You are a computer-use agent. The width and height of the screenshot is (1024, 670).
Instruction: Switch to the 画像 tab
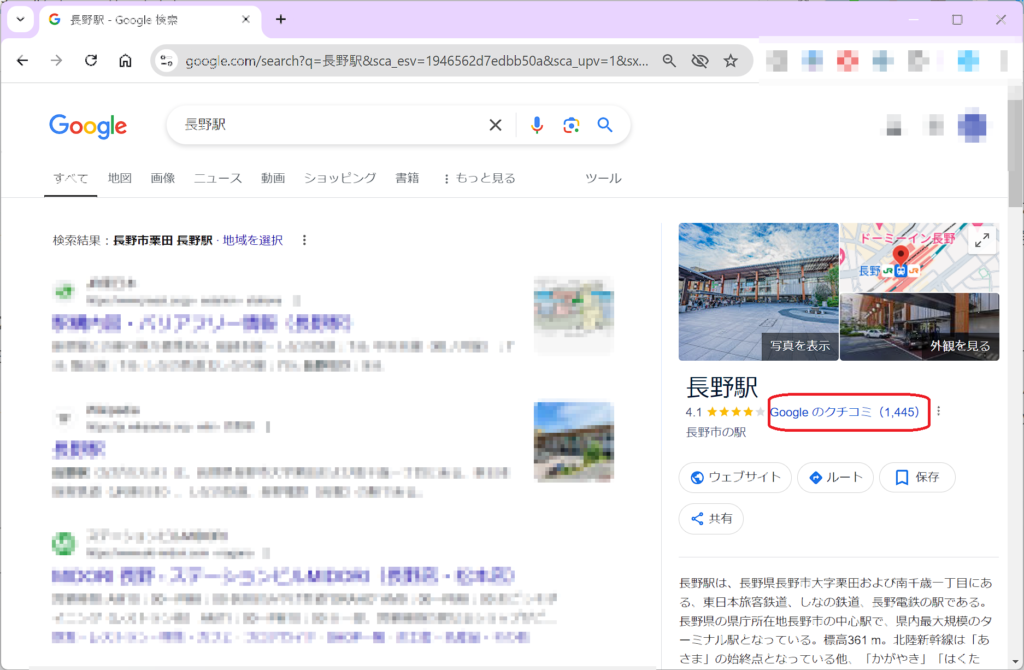[163, 178]
